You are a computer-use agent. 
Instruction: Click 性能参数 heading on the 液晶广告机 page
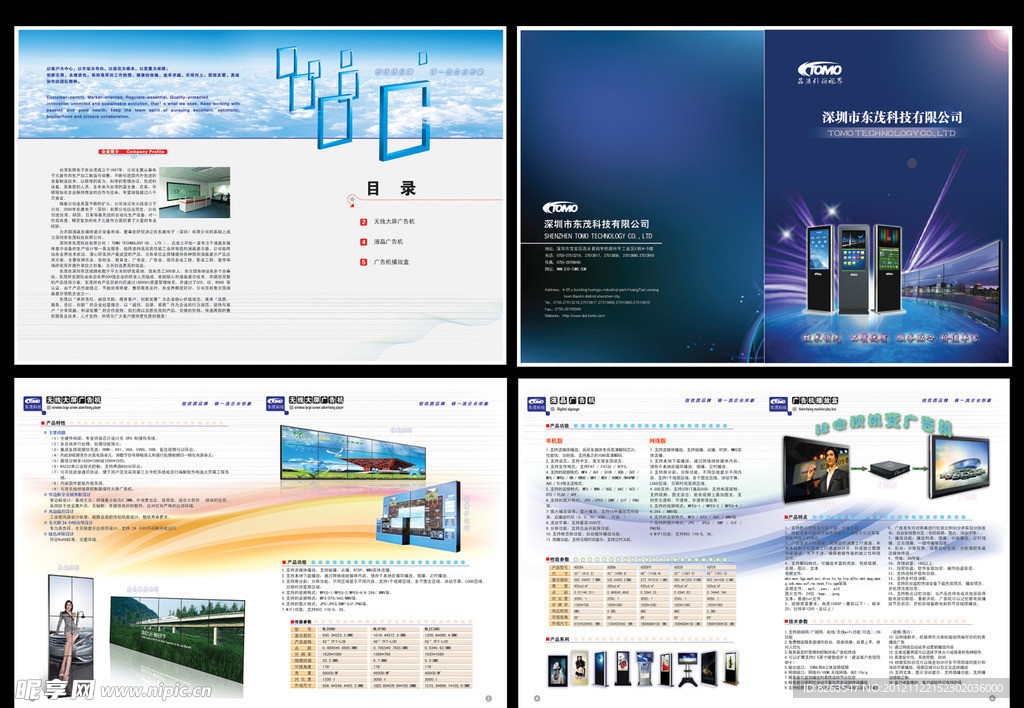coord(558,560)
